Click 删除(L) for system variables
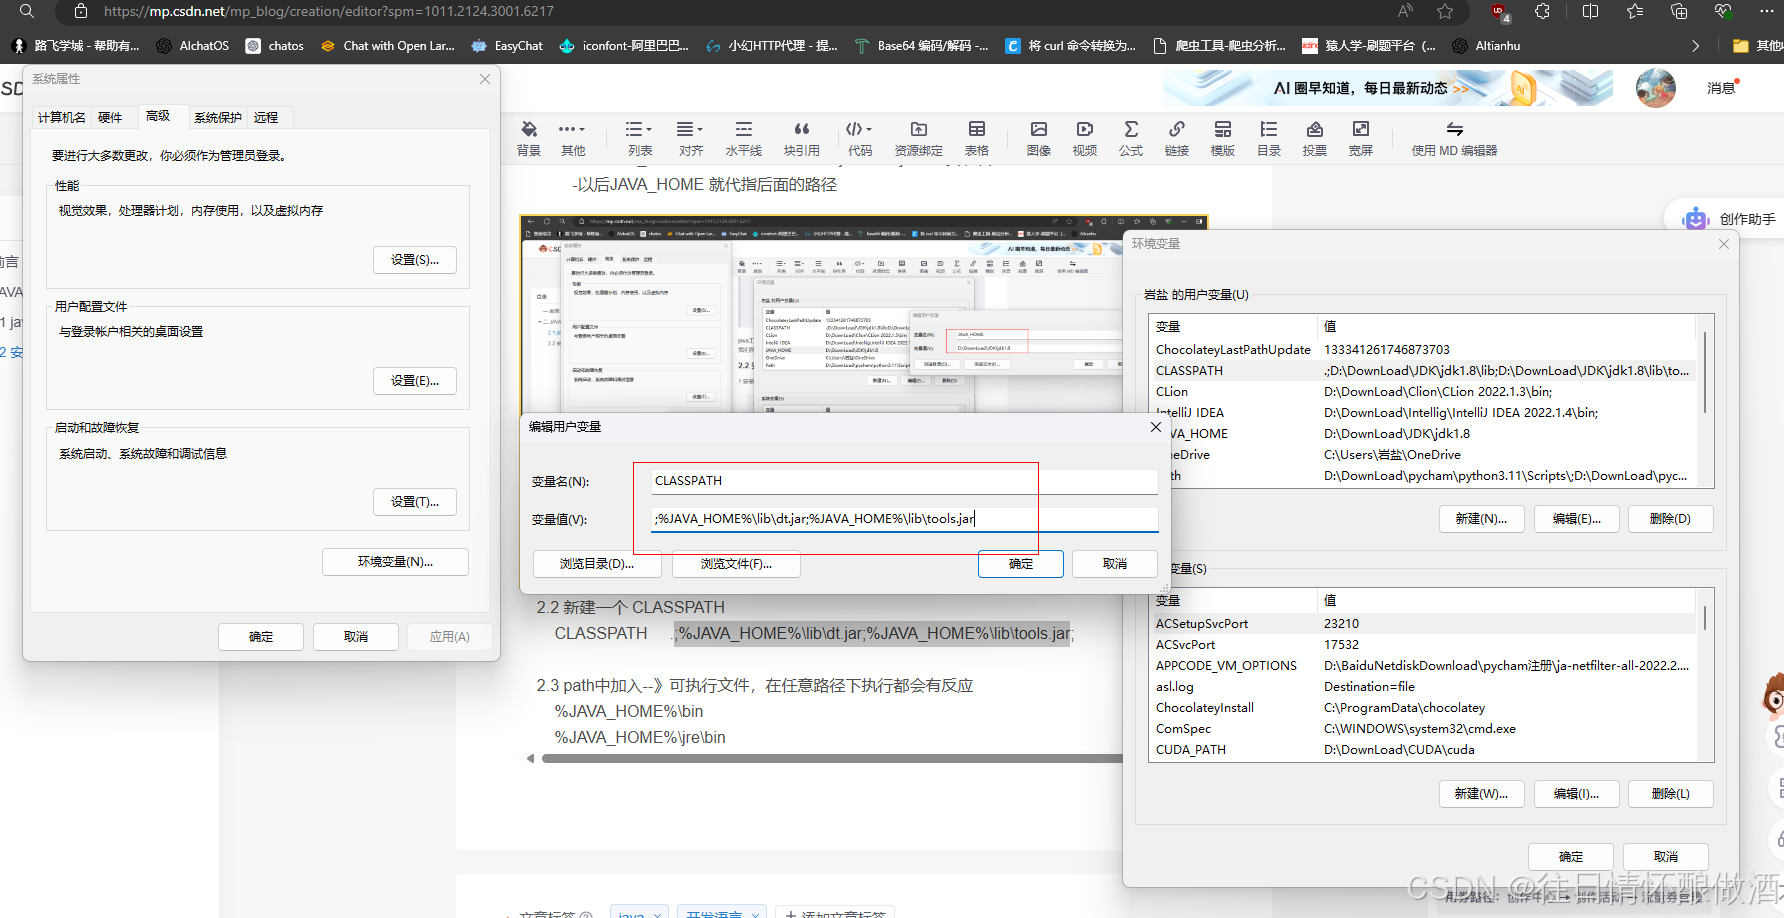1784x918 pixels. [x=1671, y=794]
